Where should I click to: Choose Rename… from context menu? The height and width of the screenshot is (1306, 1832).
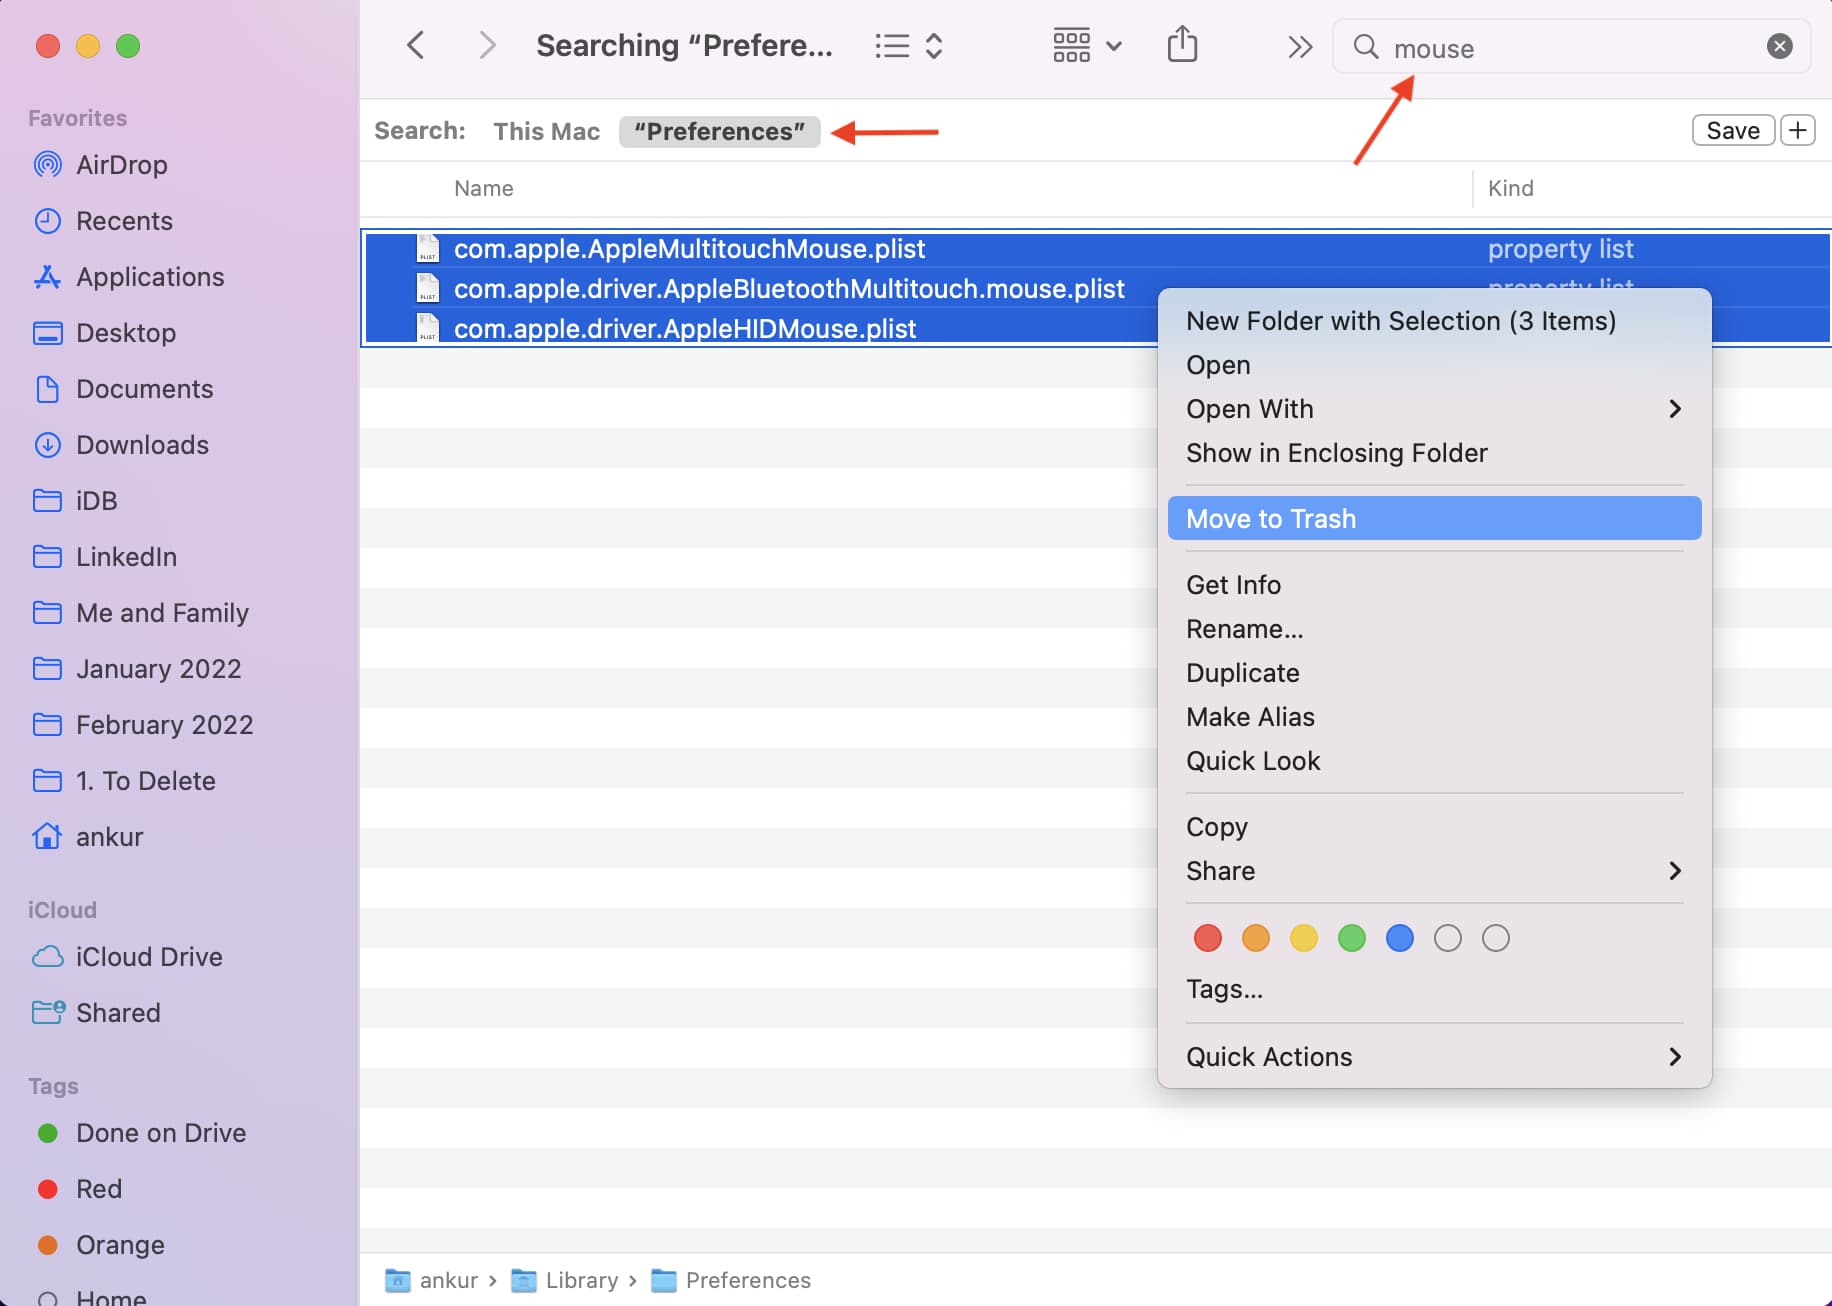click(1434, 629)
